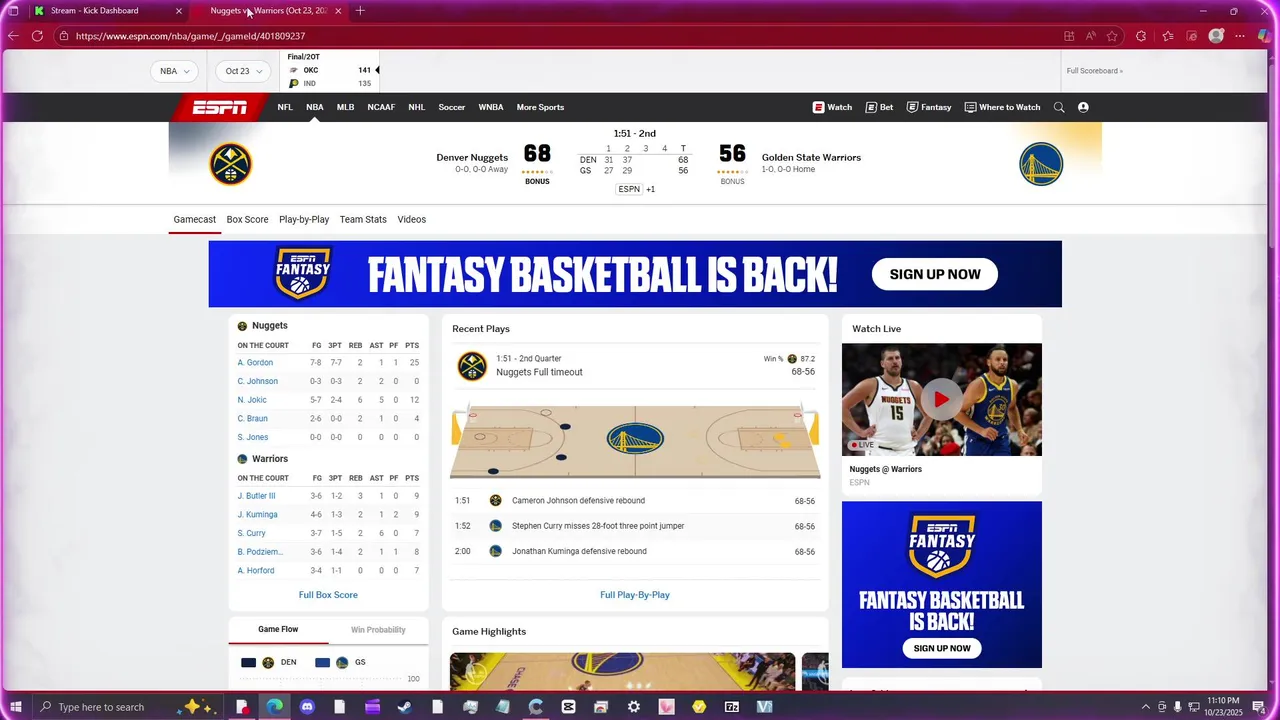Click SIGN UP NOW in sidebar fantasy ad
This screenshot has width=1280, height=720.
(942, 648)
